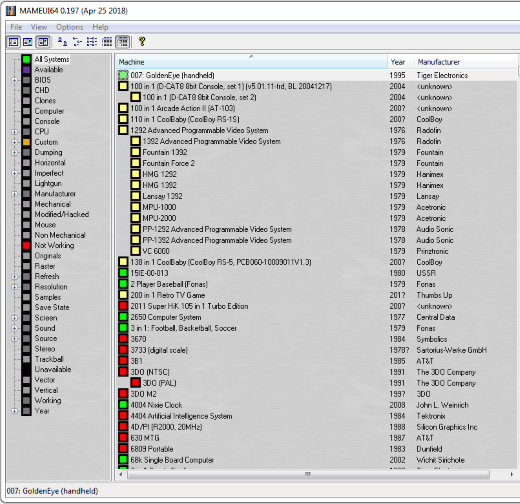Switch to details view toolbar icon

[107, 42]
